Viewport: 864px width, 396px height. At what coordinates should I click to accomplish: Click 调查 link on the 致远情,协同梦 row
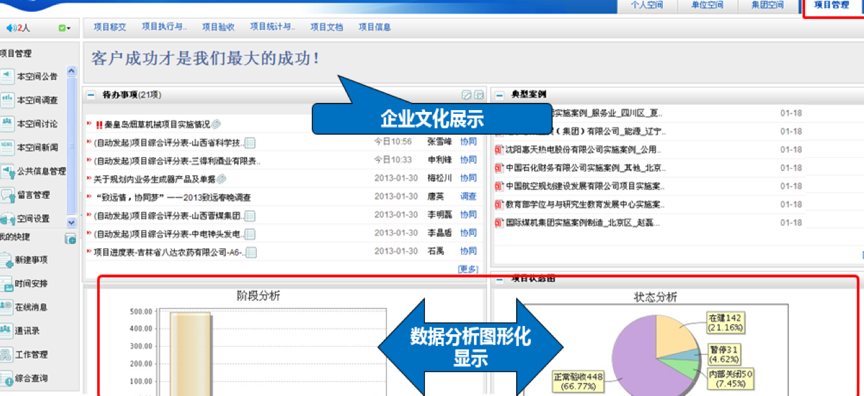468,196
